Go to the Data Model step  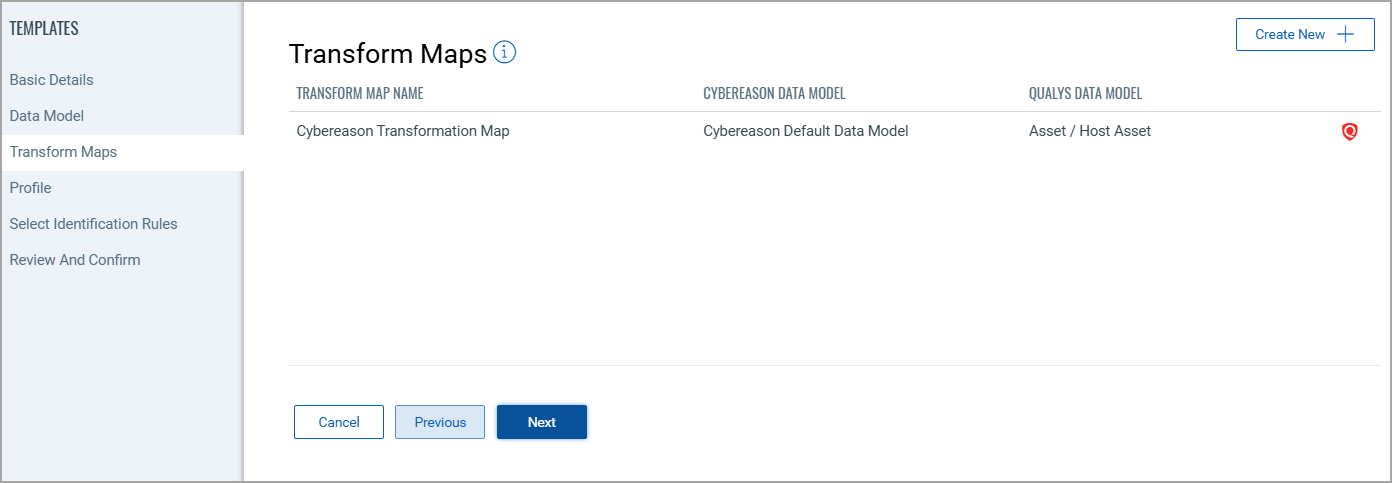click(x=47, y=116)
